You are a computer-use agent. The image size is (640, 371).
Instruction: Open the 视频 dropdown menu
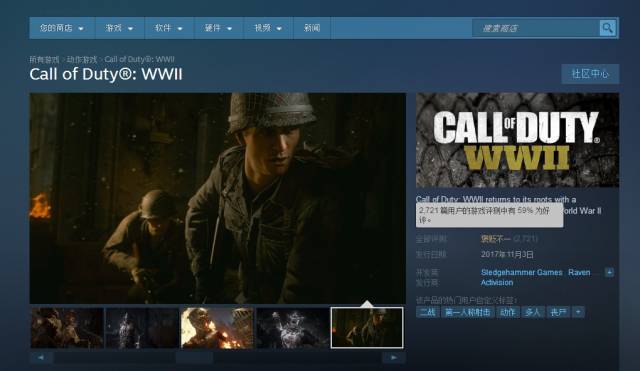[x=268, y=28]
